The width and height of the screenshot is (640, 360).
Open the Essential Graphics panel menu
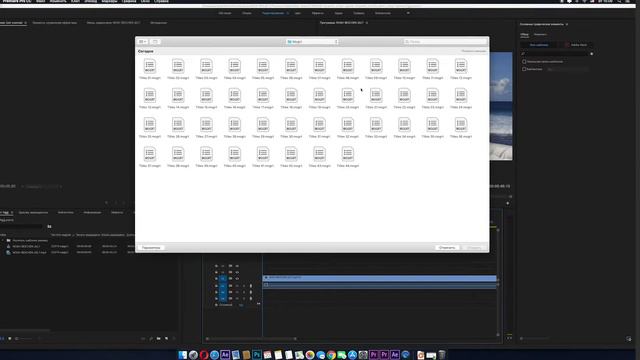(x=567, y=24)
